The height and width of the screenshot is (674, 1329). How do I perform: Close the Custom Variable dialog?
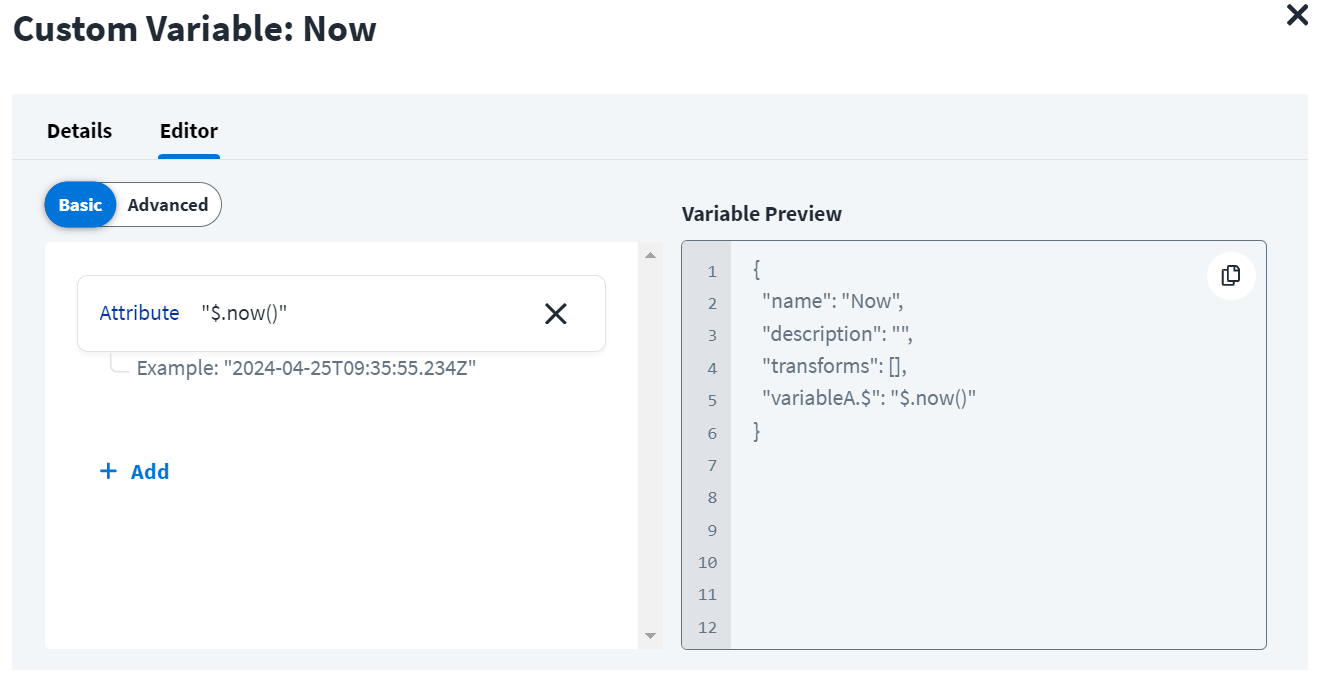pyautogui.click(x=1296, y=16)
